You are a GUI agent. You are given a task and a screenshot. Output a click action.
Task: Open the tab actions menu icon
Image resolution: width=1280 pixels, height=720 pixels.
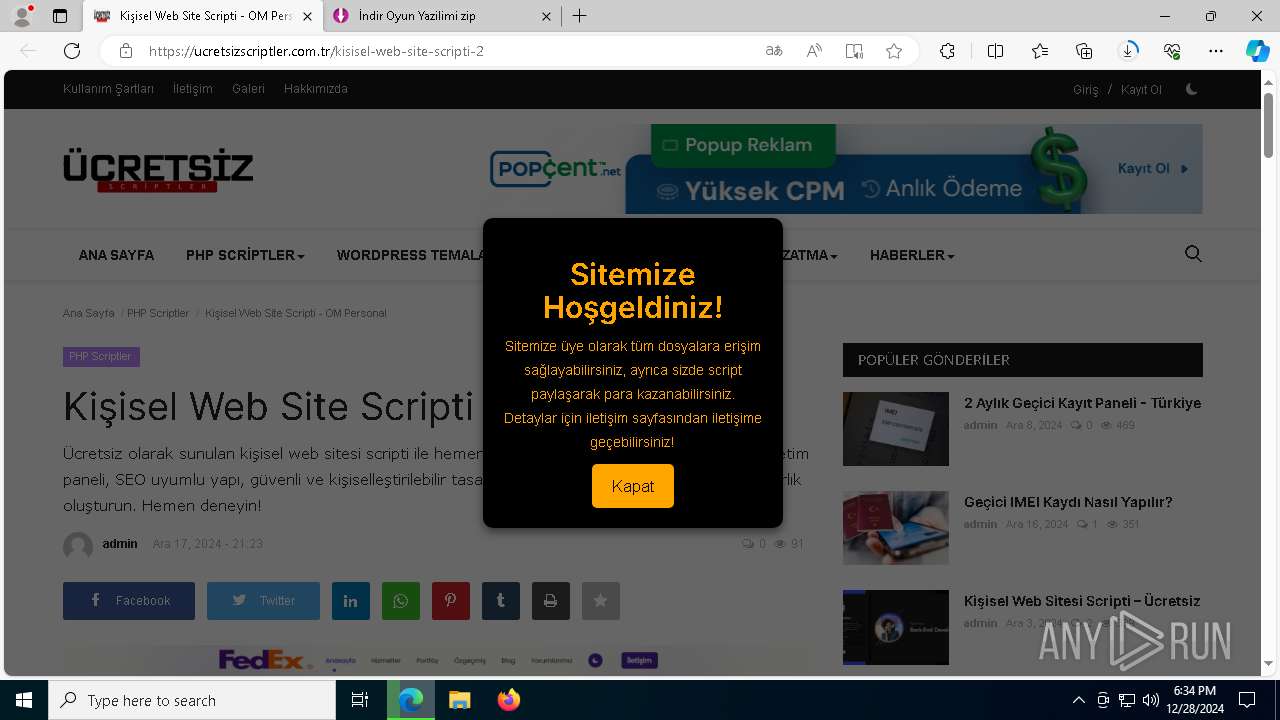click(x=60, y=16)
